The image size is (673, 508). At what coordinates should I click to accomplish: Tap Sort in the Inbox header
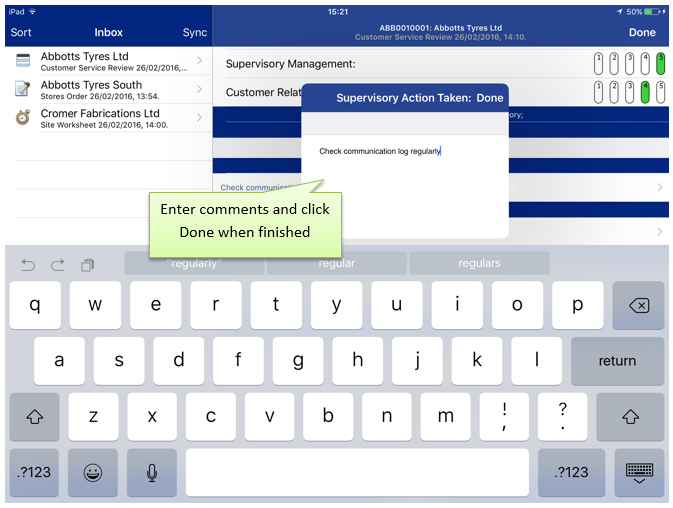click(x=21, y=33)
